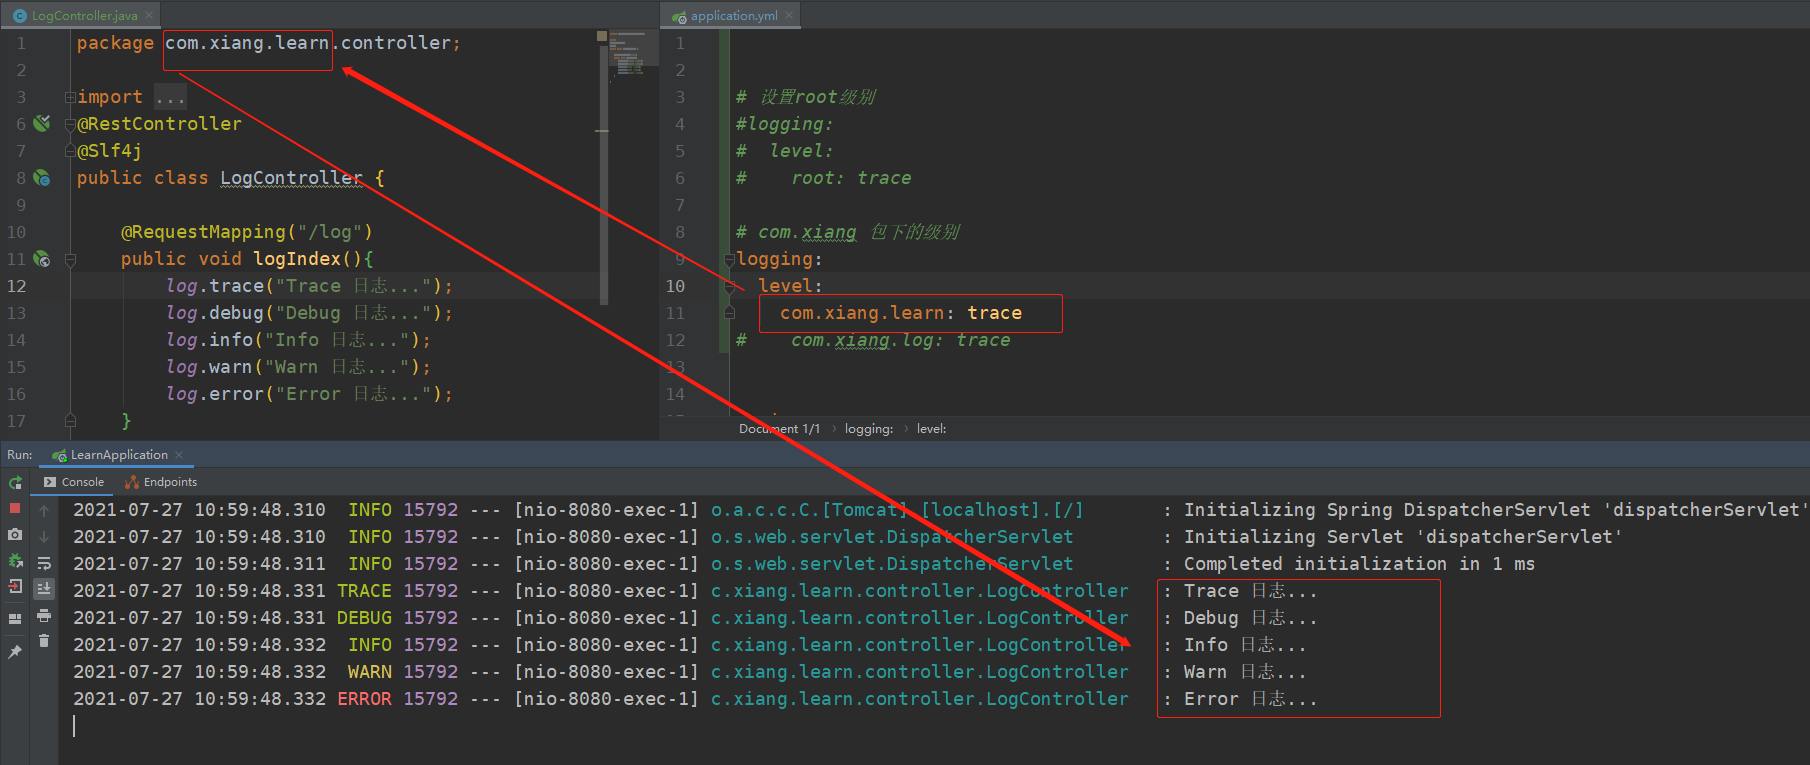Click the request mapping gutter icon beside logIndex
The image size is (1810, 765).
point(41,258)
